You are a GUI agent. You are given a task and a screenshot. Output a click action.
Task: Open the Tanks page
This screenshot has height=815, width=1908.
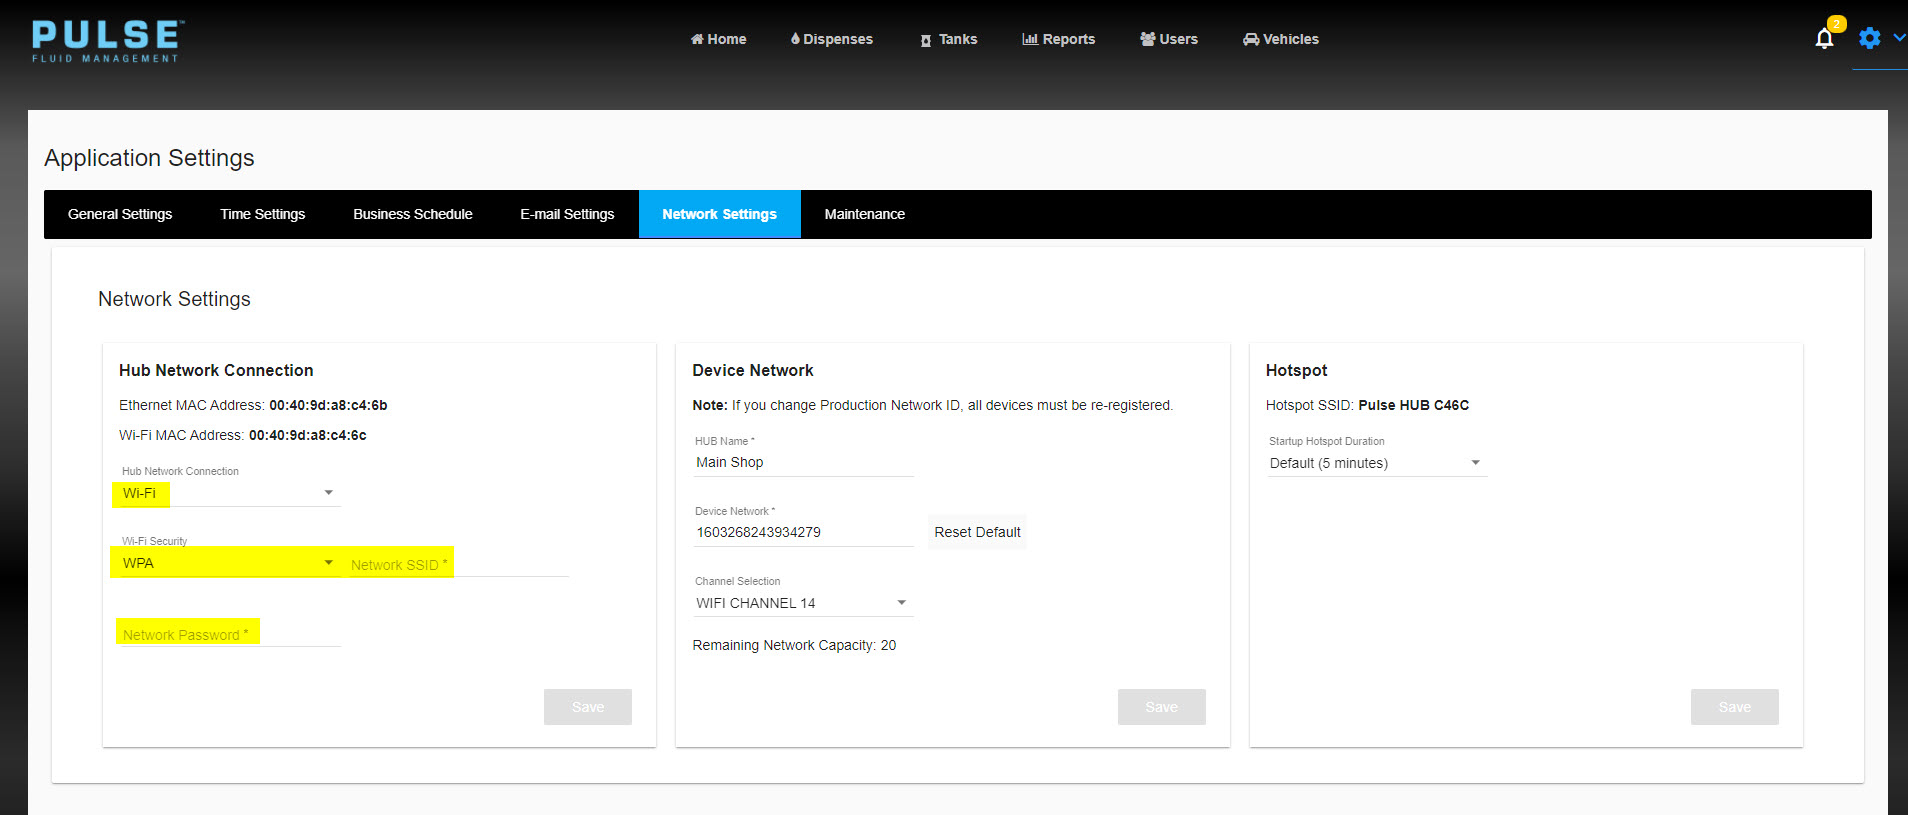[x=948, y=39]
